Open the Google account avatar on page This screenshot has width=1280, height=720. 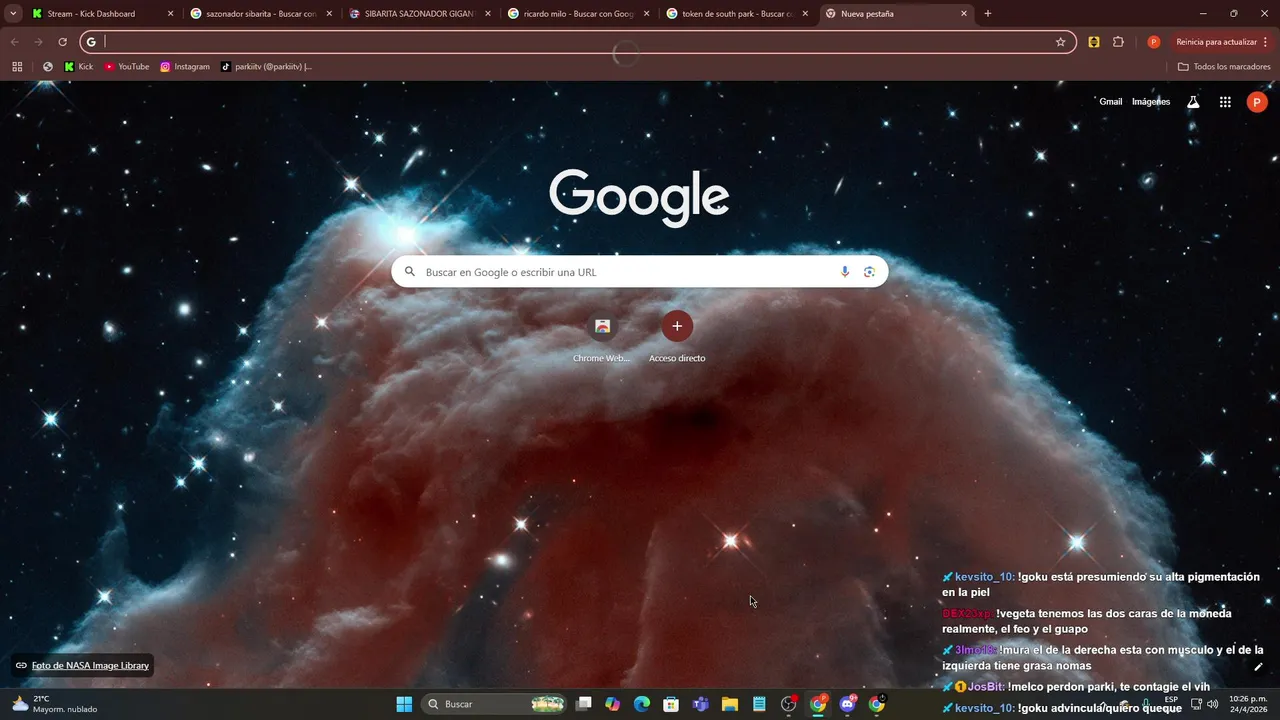coord(1257,102)
